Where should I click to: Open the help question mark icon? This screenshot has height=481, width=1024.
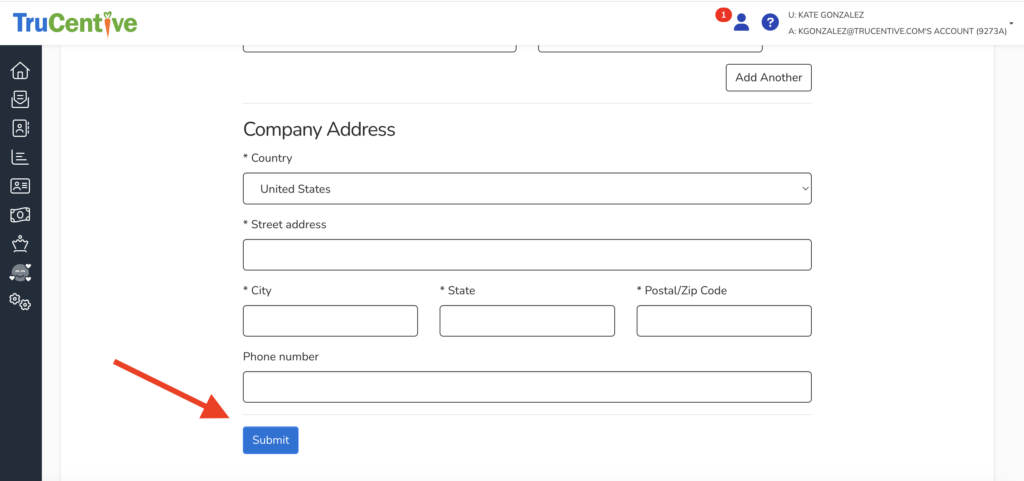coord(770,22)
